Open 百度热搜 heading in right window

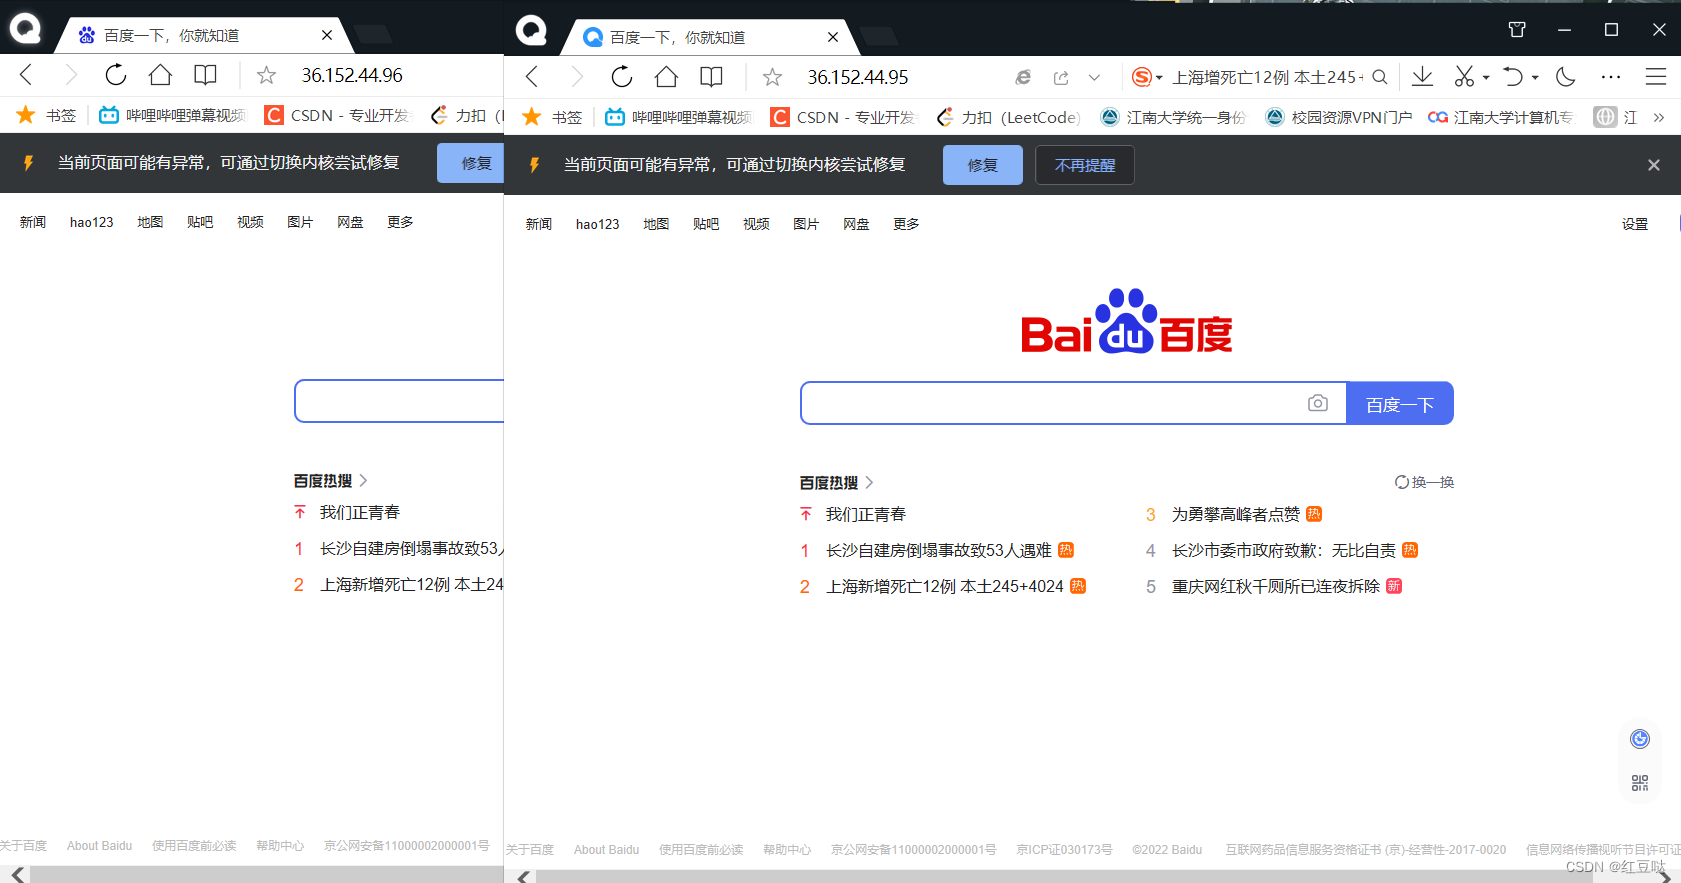tap(836, 482)
